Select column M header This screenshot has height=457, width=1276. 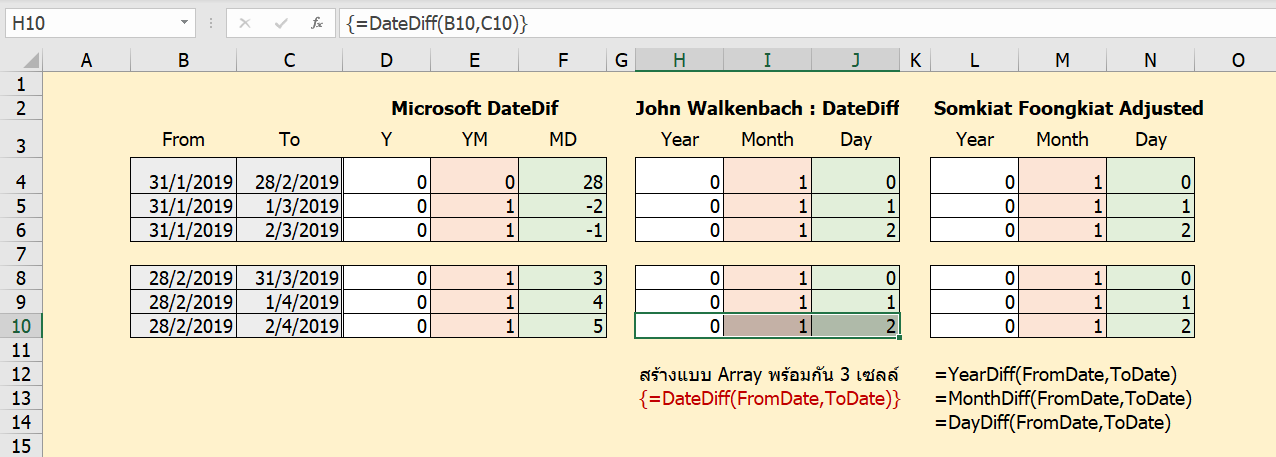(x=1062, y=61)
